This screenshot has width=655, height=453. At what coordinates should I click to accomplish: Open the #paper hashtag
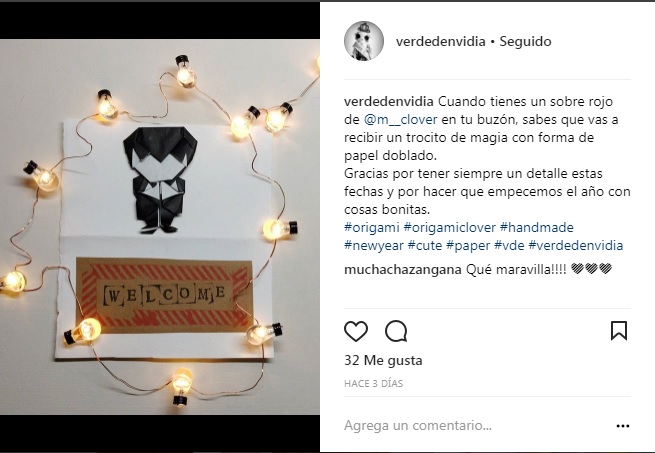click(x=468, y=245)
